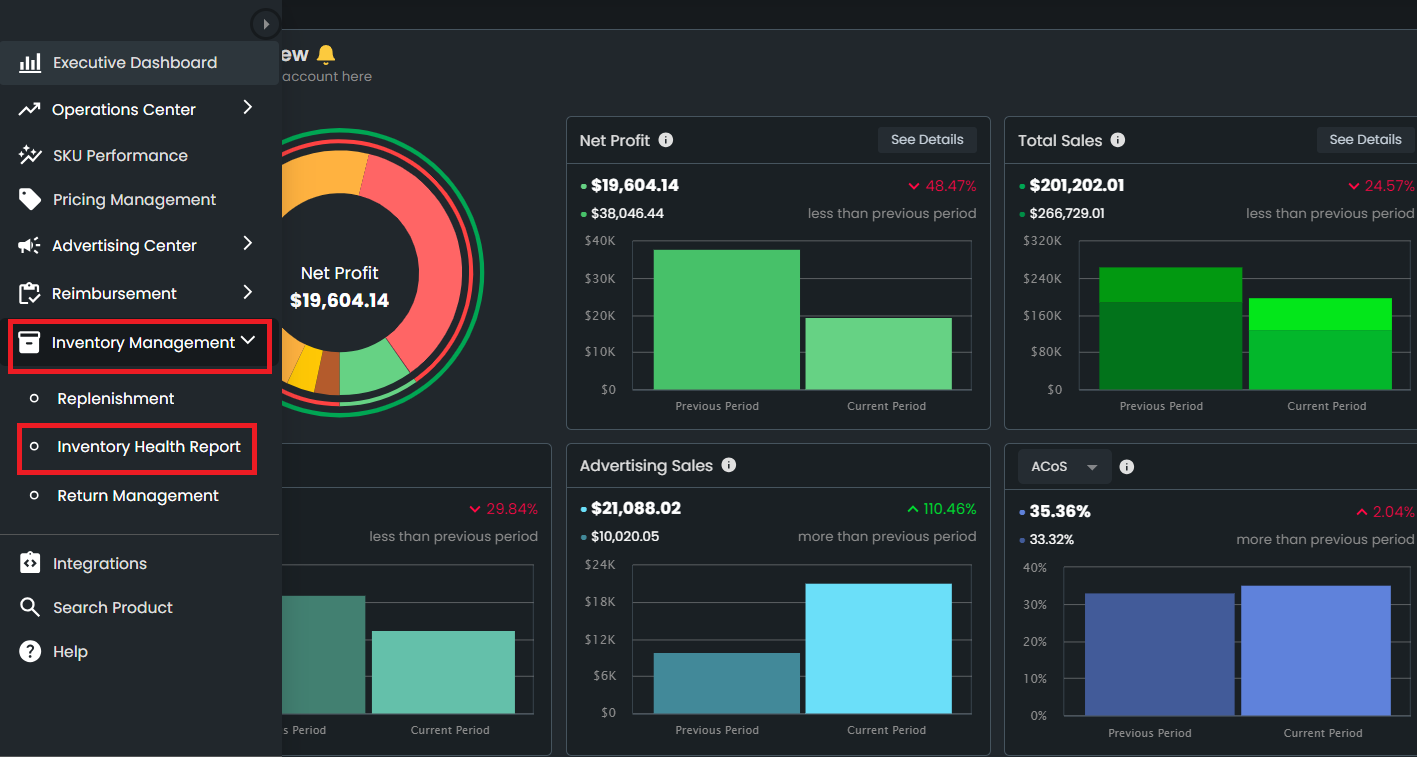
Task: Select Return Management from the sidebar
Action: (137, 495)
